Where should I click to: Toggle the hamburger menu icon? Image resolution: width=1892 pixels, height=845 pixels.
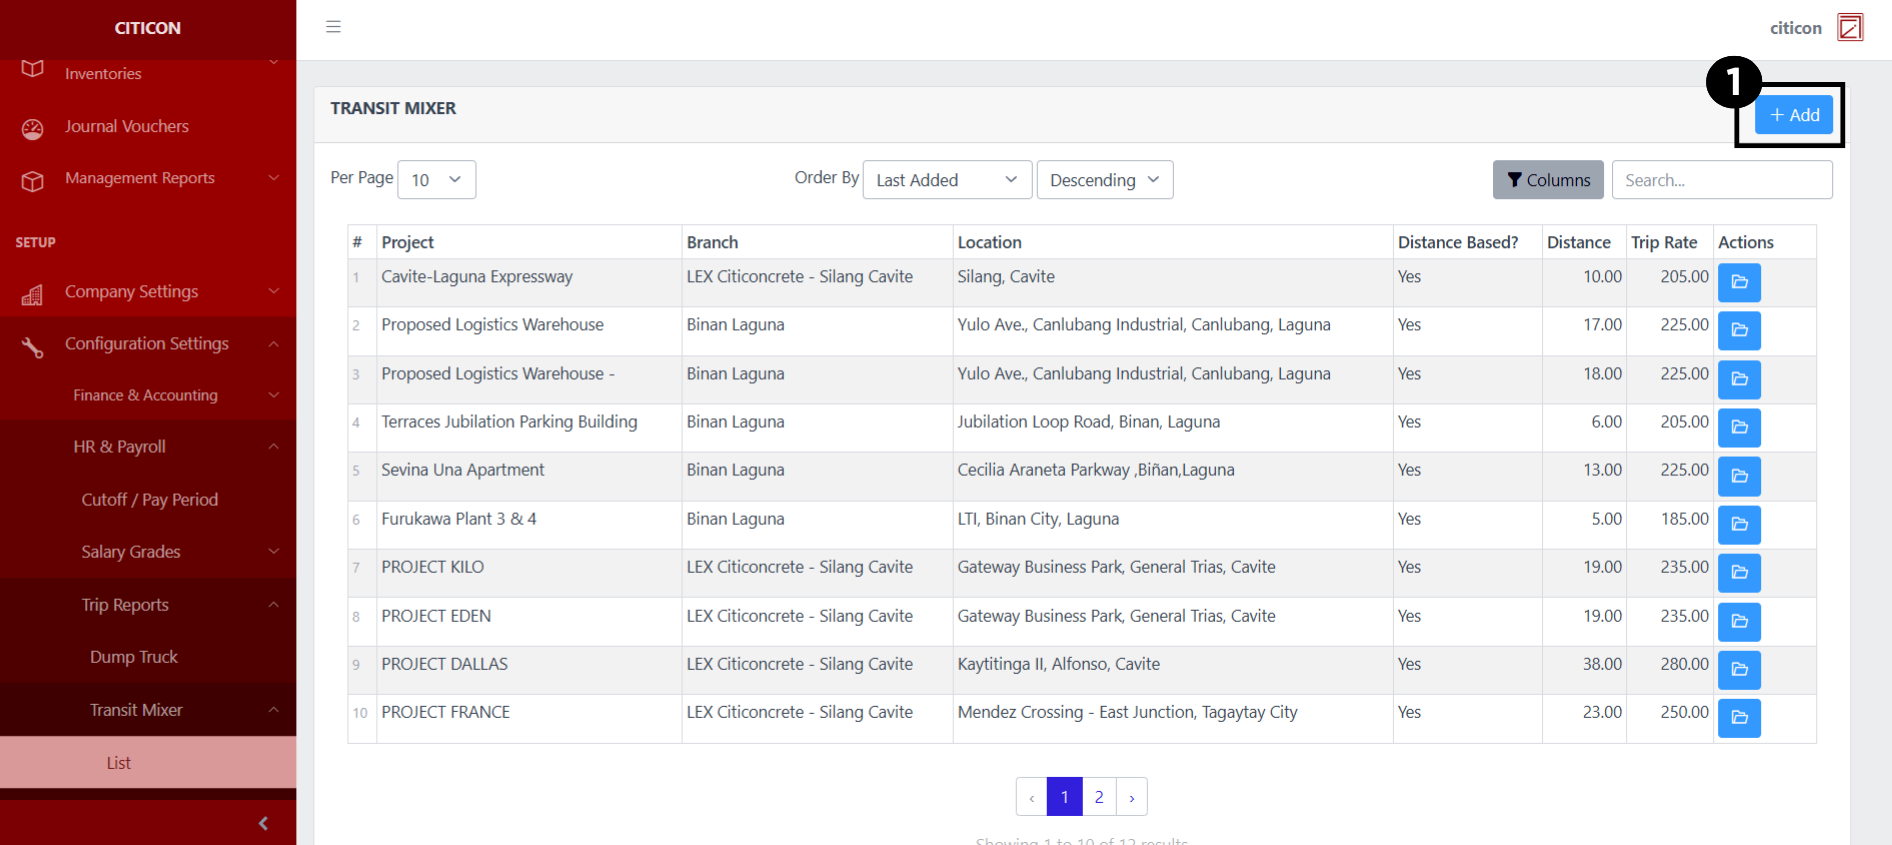pos(333,27)
